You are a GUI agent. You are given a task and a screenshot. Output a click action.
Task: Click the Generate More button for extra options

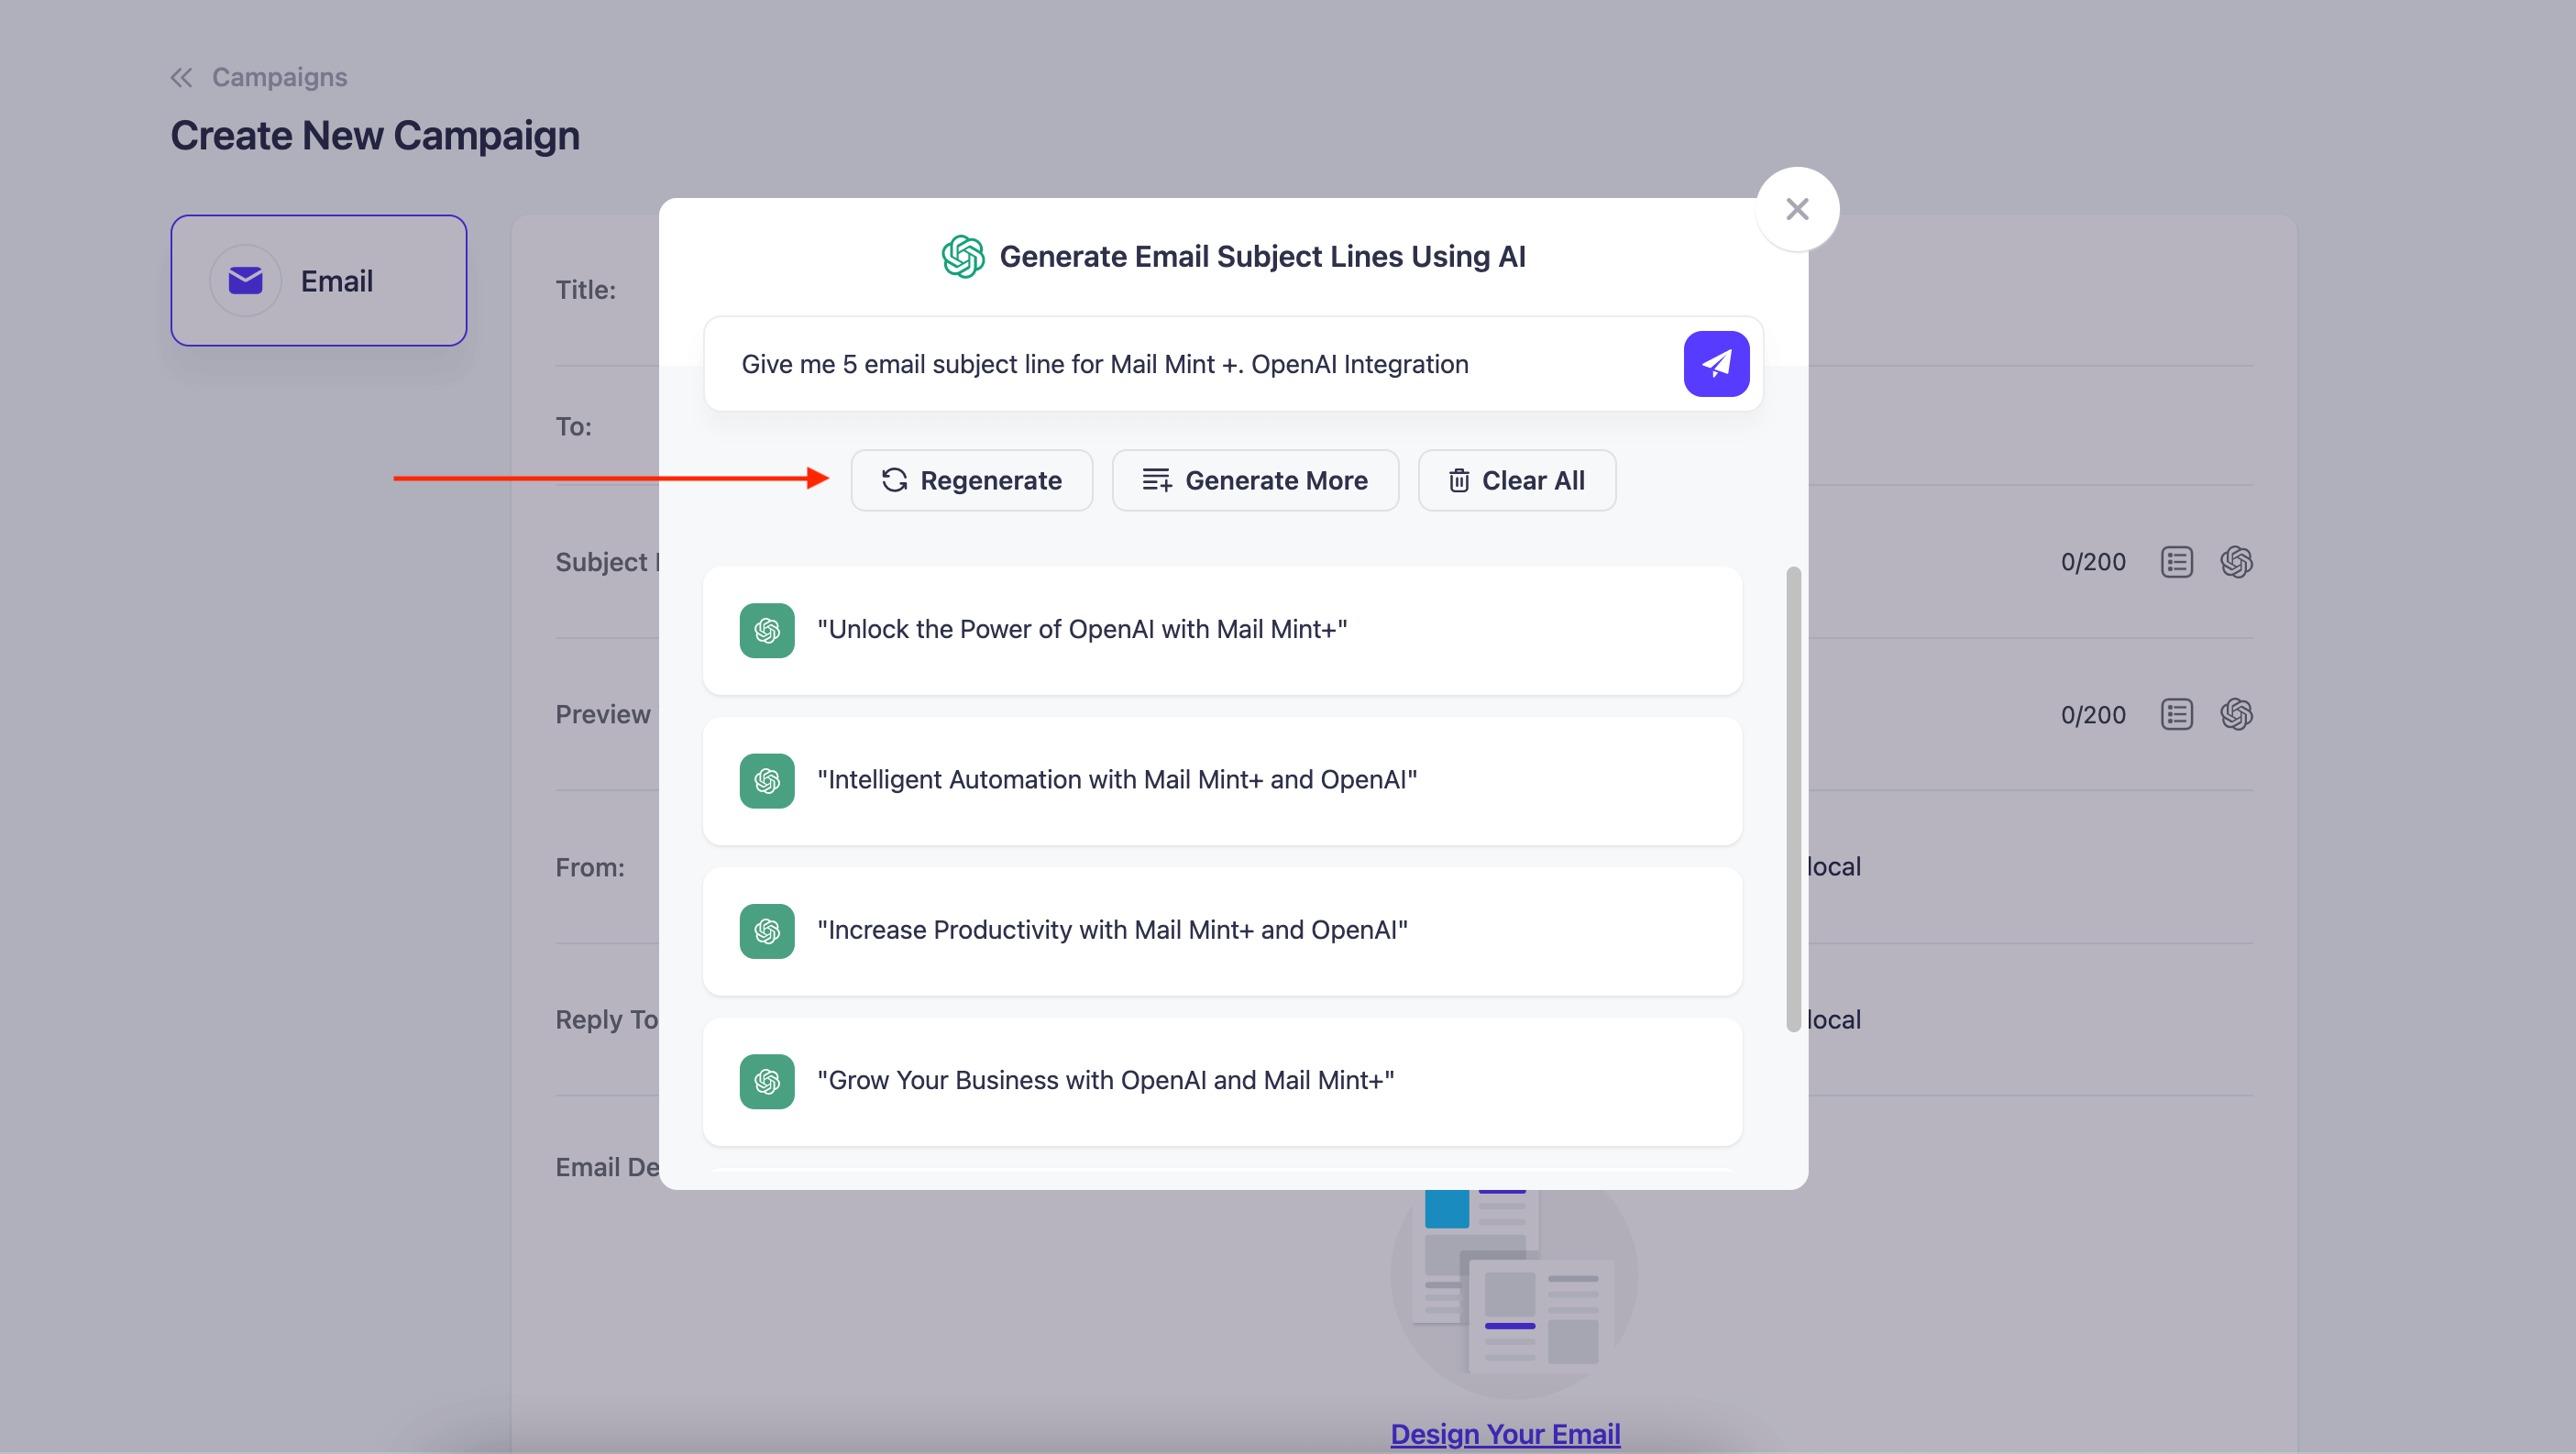[1254, 479]
